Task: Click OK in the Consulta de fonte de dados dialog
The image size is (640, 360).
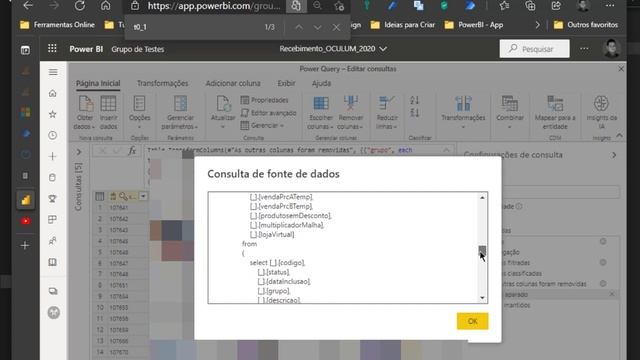Action: [472, 321]
